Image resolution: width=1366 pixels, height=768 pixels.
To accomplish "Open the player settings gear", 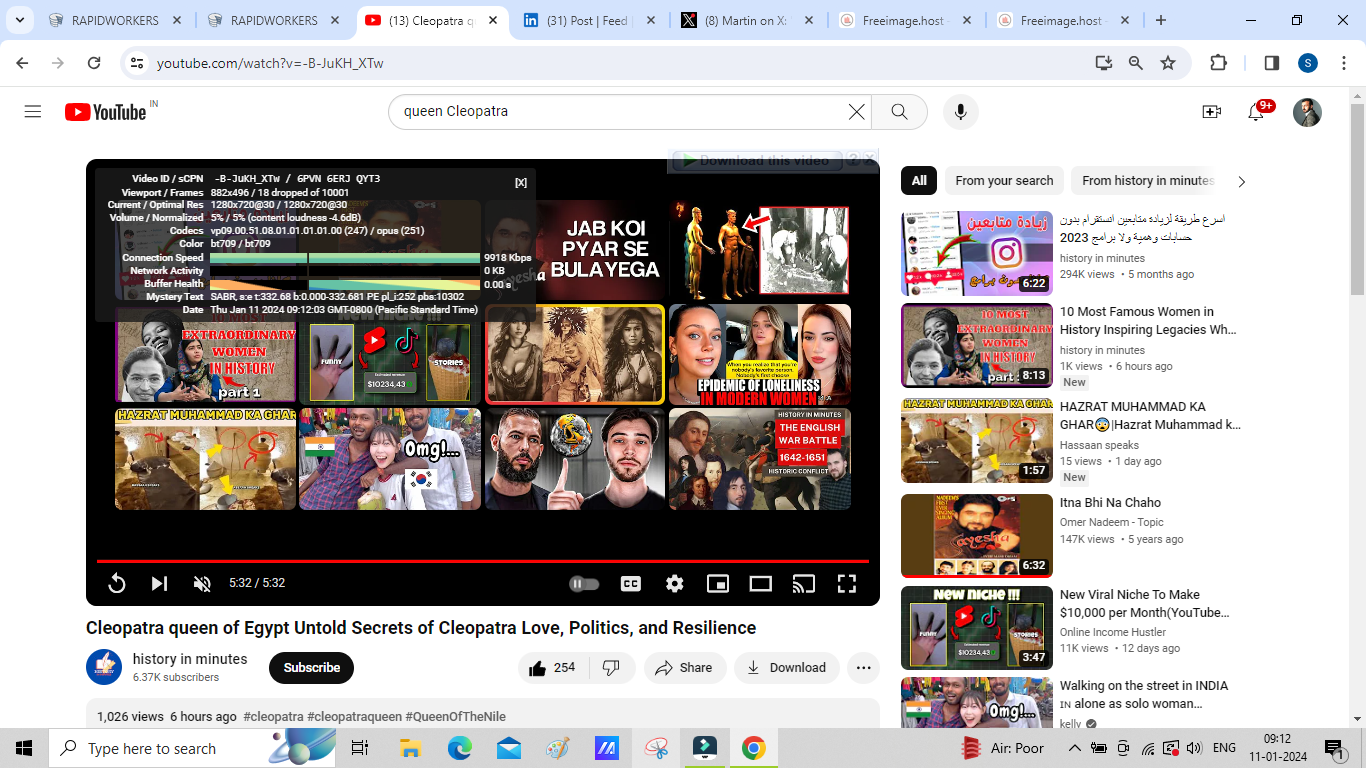I will coord(675,583).
